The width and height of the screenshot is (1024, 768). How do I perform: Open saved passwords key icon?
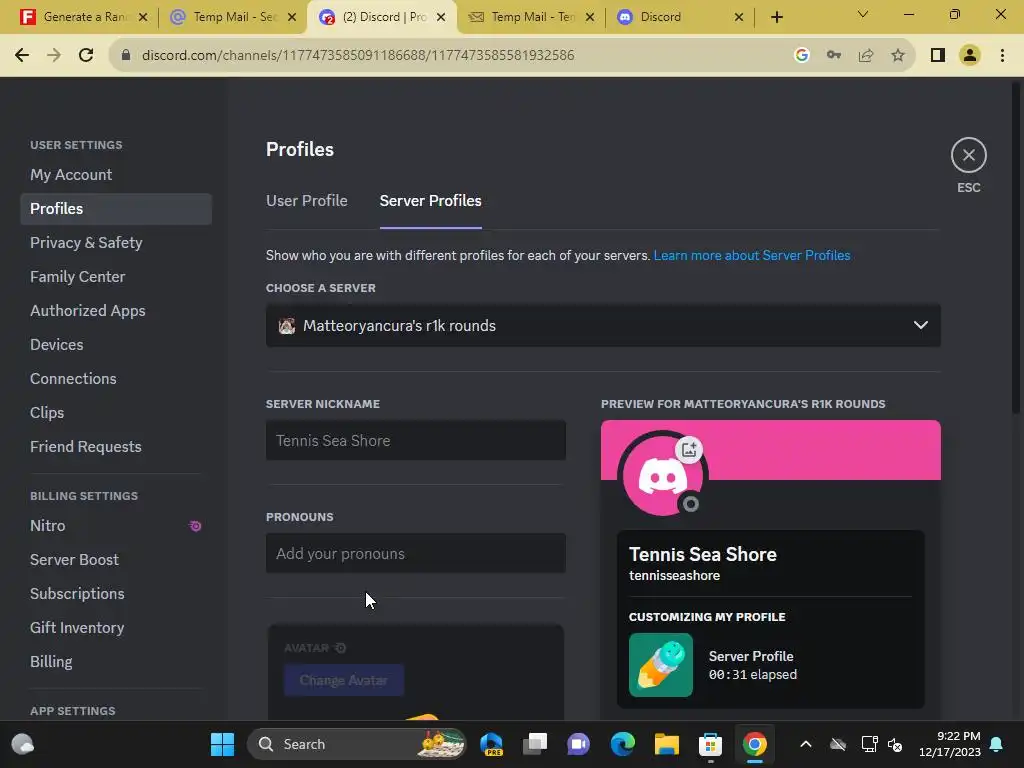coord(834,56)
